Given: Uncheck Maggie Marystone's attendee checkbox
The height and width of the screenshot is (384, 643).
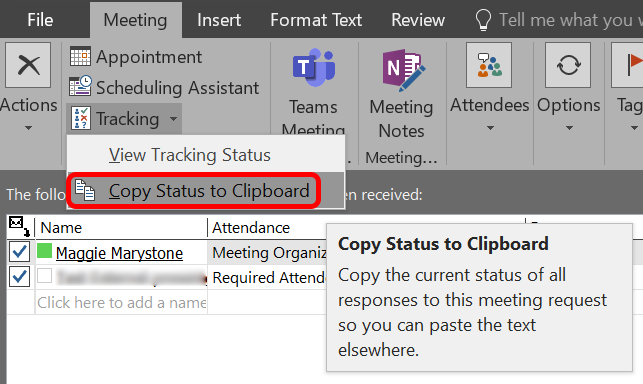Looking at the screenshot, I should (x=19, y=252).
